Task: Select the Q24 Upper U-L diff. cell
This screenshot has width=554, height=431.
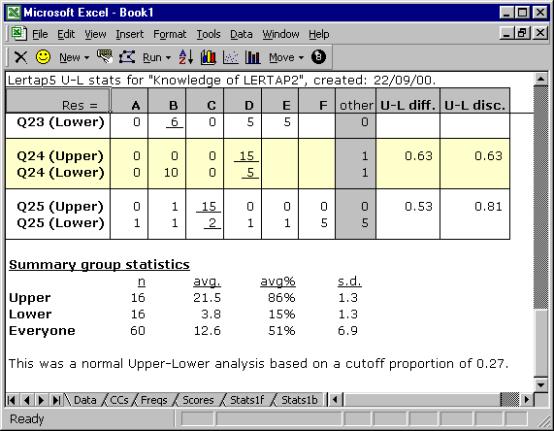Action: [x=408, y=156]
